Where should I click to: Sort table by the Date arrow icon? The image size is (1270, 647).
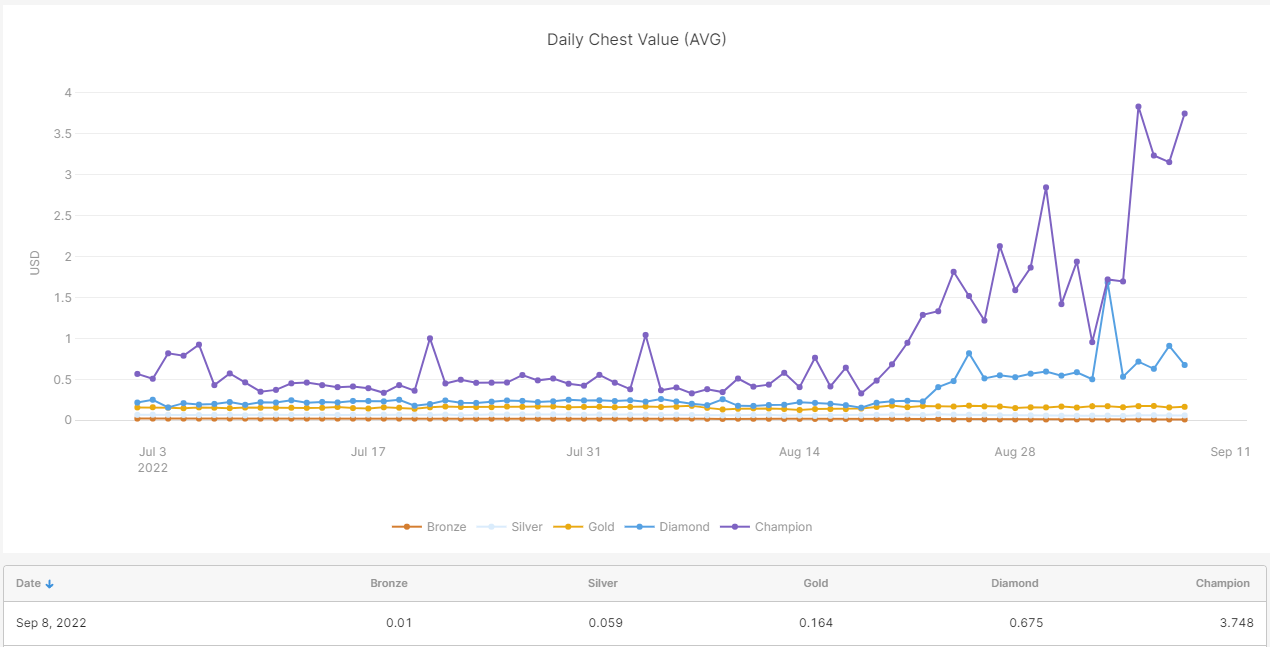(x=50, y=584)
